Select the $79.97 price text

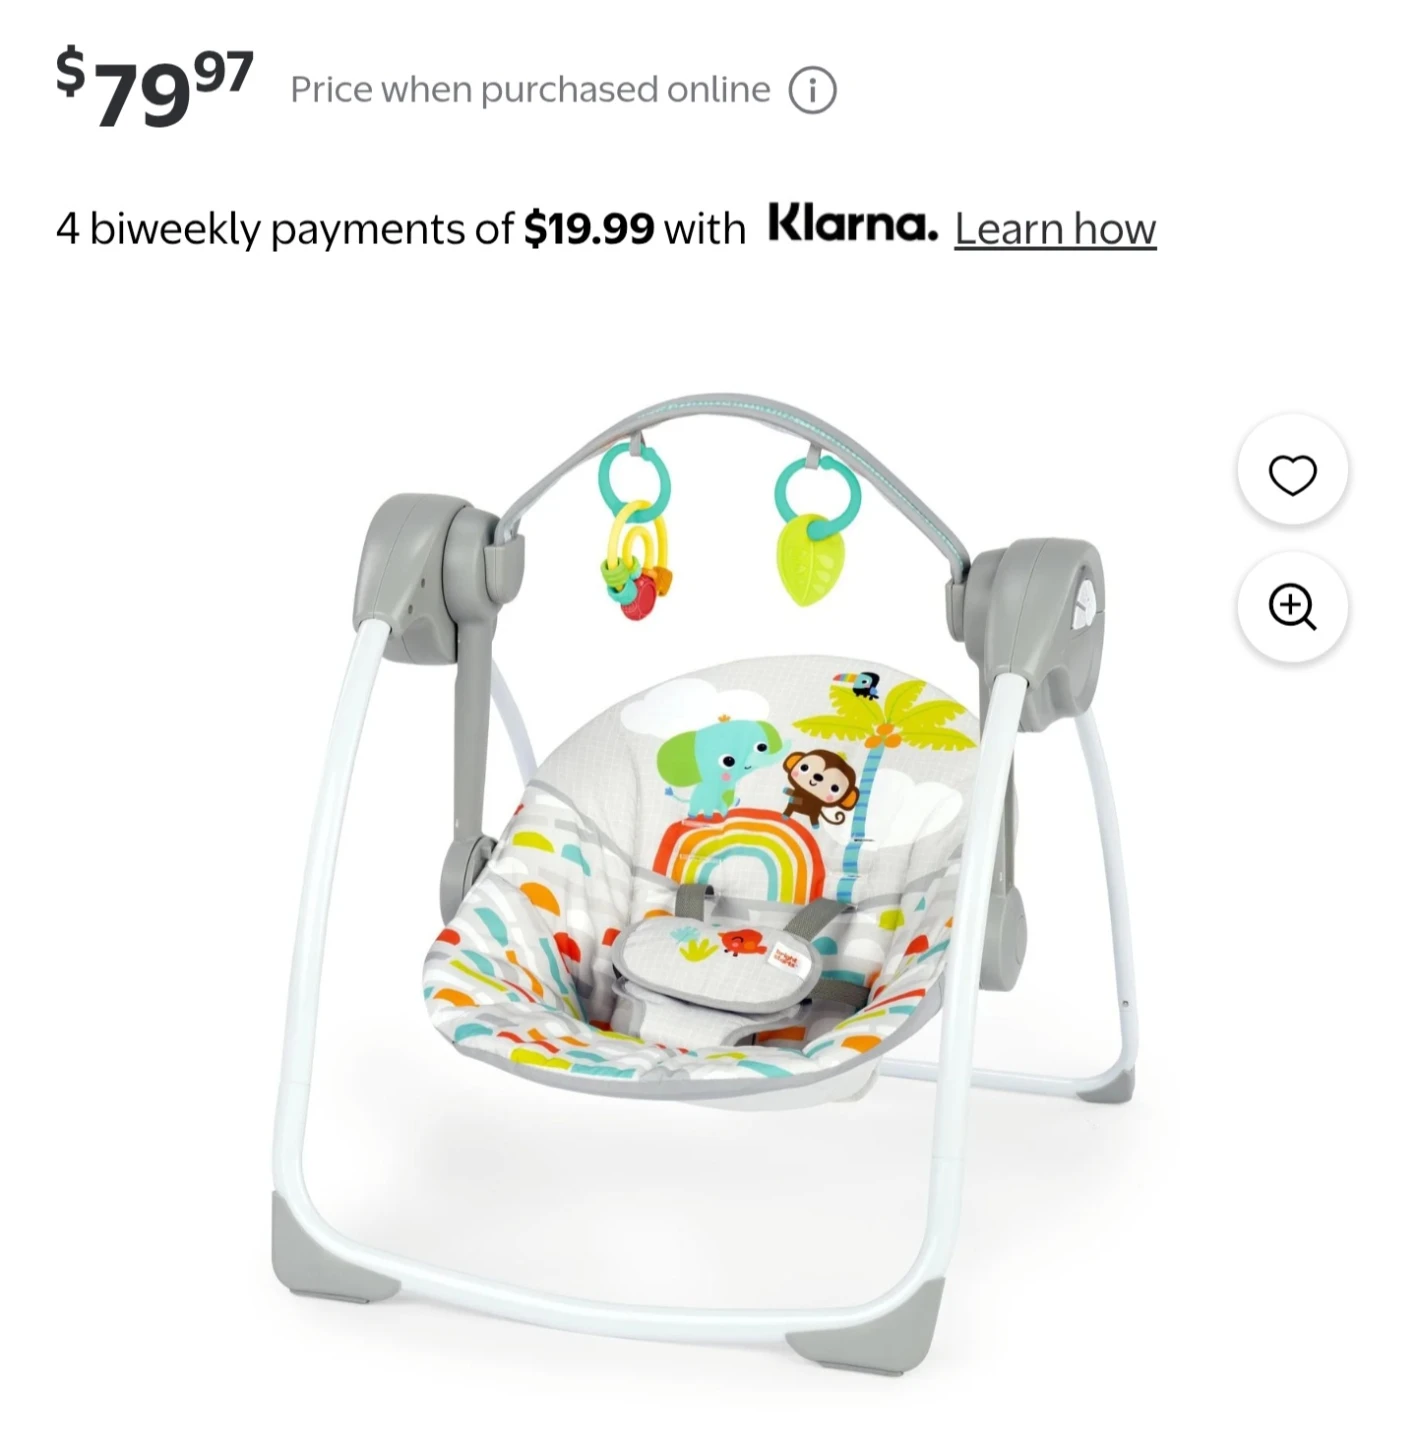click(x=155, y=87)
